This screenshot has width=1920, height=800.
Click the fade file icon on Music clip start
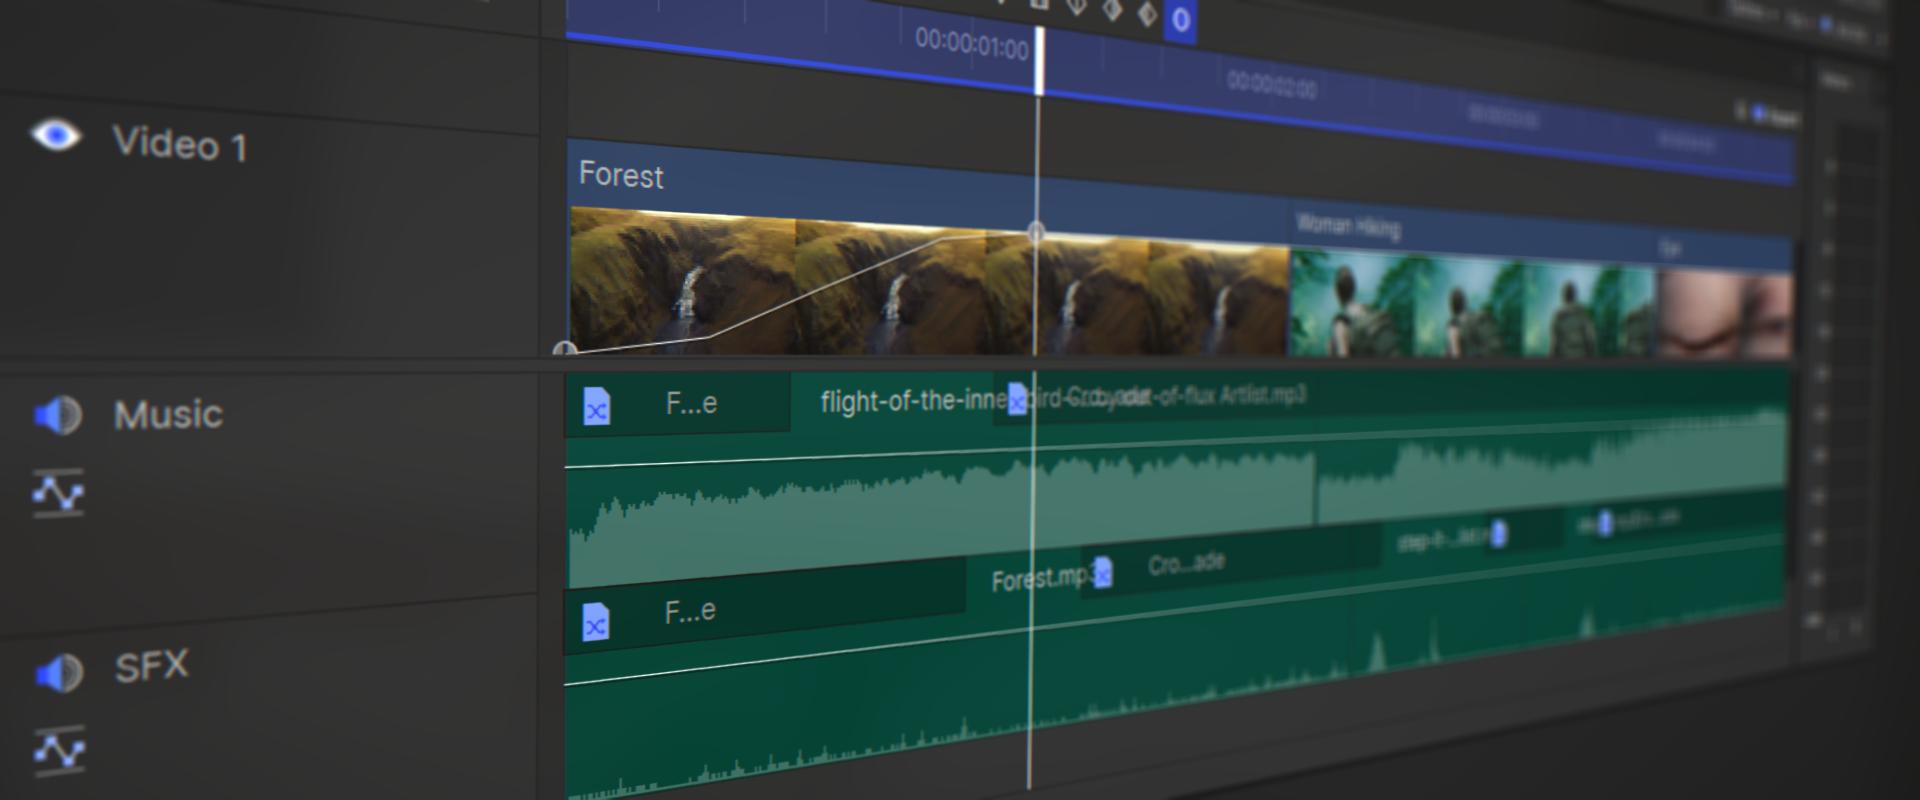[597, 406]
